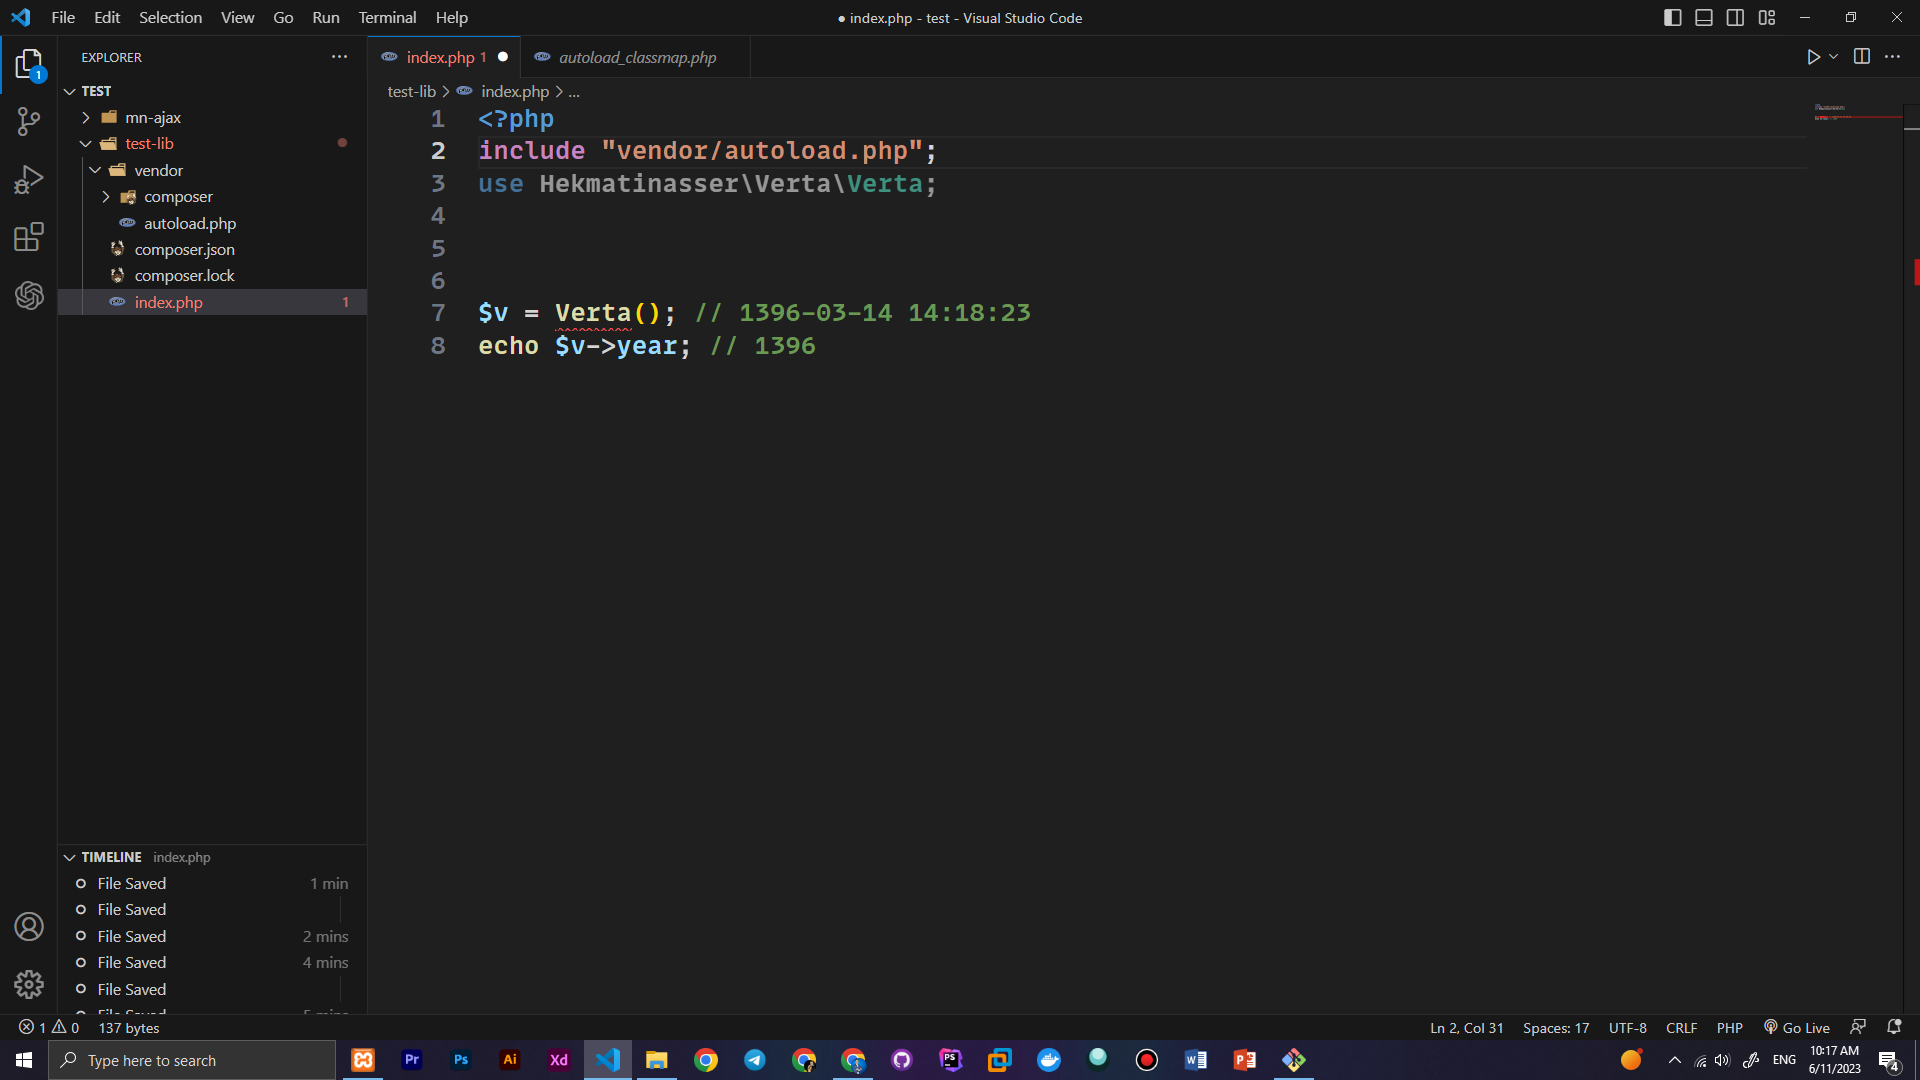The height and width of the screenshot is (1080, 1920).
Task: Open autoload.php in the explorer
Action: (x=212, y=223)
